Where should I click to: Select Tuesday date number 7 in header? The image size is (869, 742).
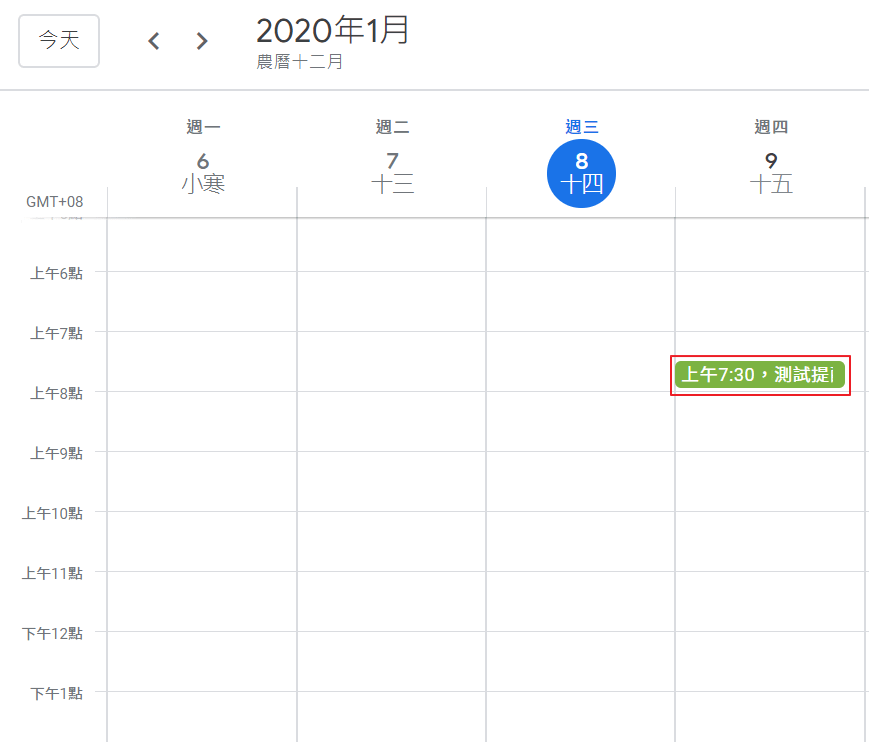tap(392, 162)
